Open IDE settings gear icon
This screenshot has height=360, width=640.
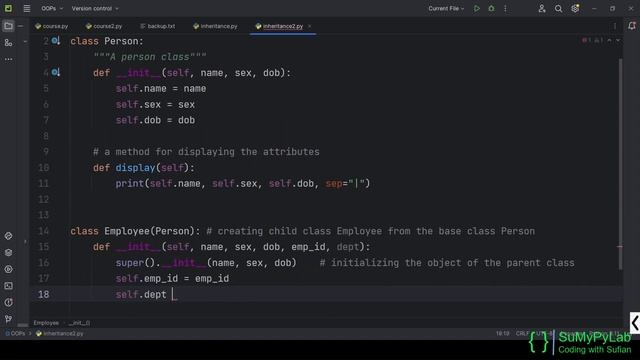click(575, 8)
